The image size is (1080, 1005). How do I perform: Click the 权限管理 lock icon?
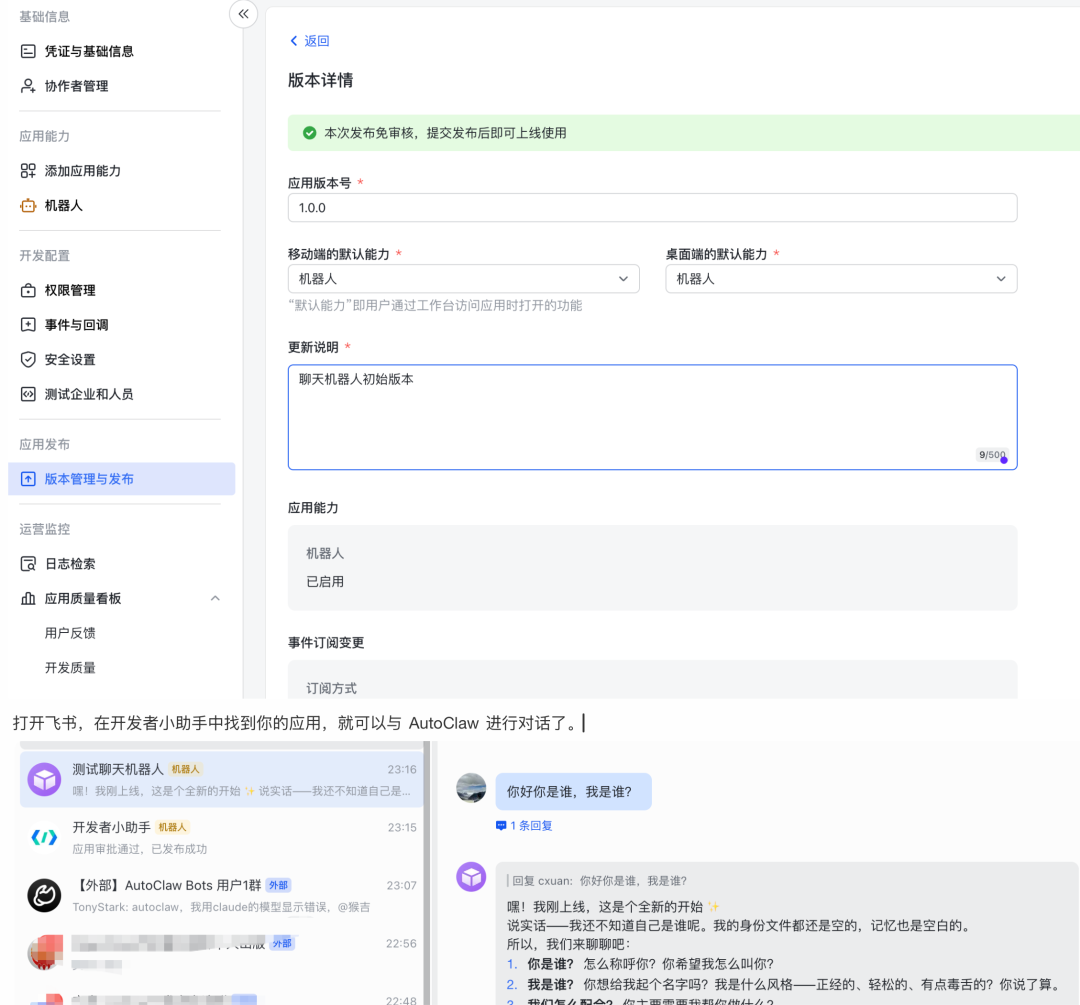28,290
